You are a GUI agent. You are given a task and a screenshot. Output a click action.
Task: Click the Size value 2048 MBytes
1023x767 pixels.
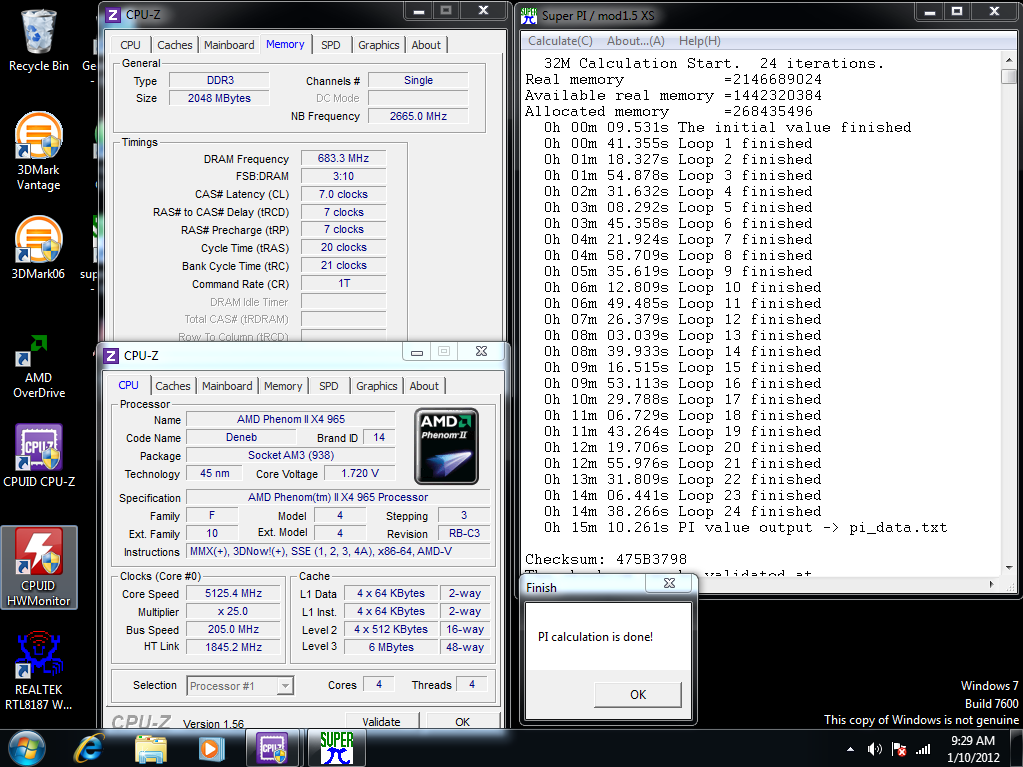click(x=219, y=98)
